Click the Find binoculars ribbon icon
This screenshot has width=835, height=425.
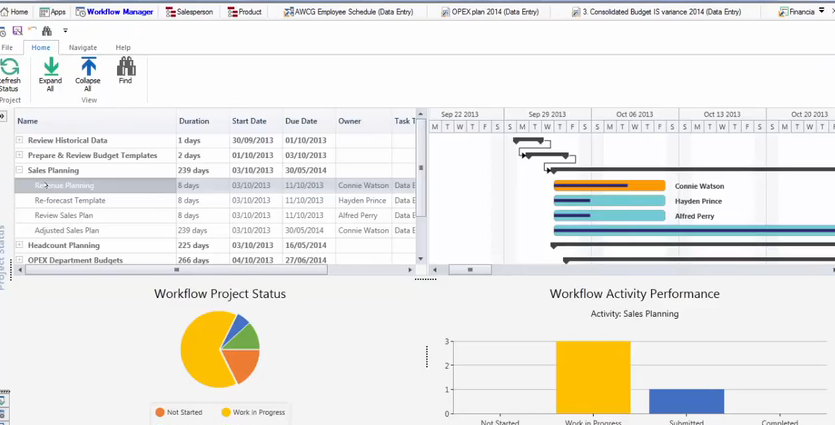tap(126, 67)
